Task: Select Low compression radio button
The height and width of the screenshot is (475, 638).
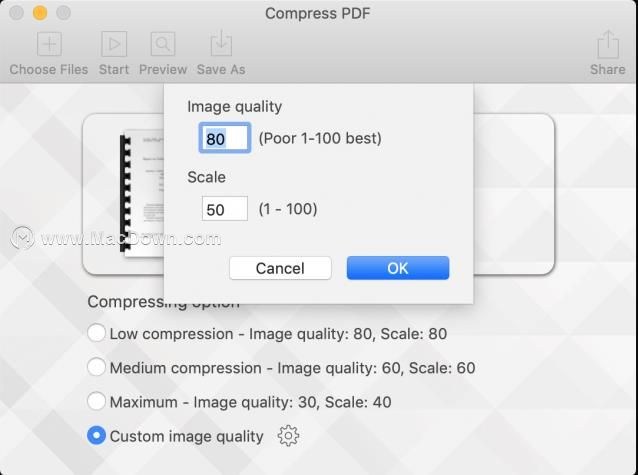Action: click(96, 333)
